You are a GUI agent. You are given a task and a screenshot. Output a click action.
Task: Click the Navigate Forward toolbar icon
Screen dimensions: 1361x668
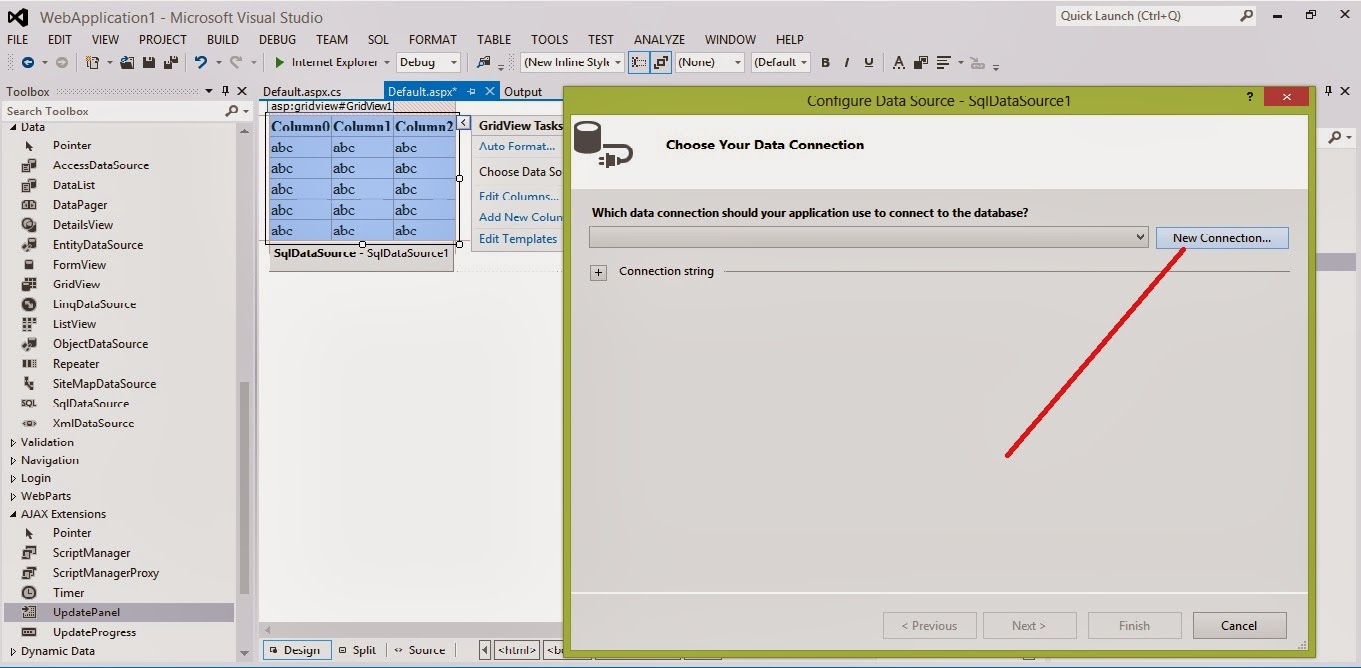click(x=61, y=62)
